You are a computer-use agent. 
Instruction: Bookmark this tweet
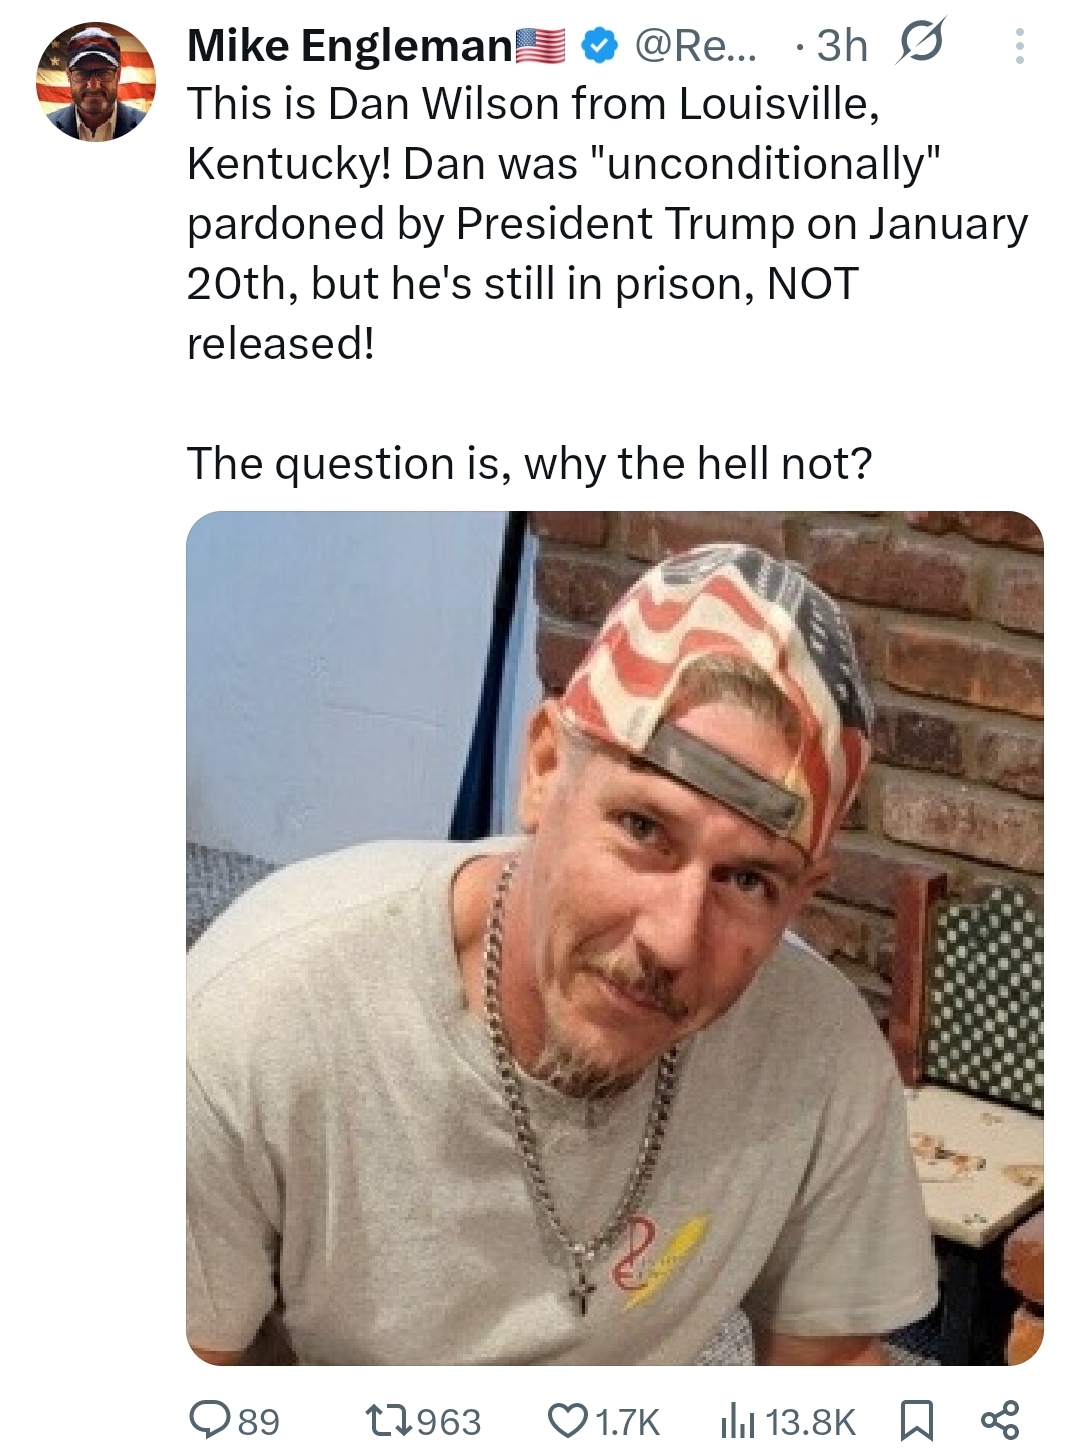coord(917,1420)
